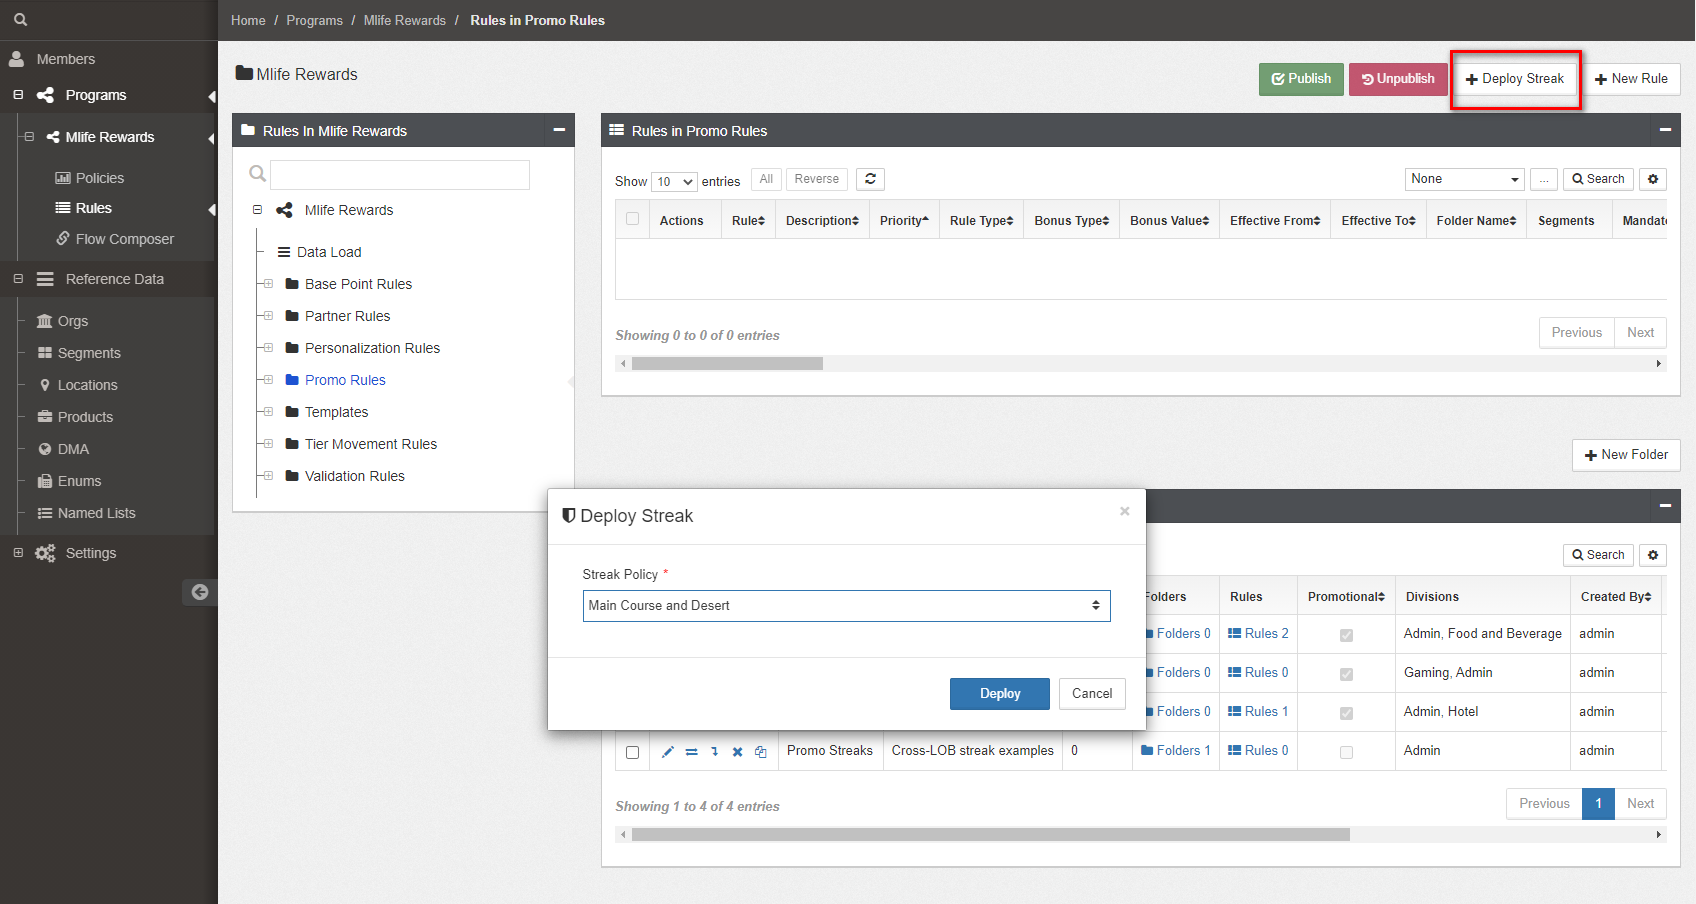Click the refresh icon in Rules table toolbar

click(x=870, y=179)
